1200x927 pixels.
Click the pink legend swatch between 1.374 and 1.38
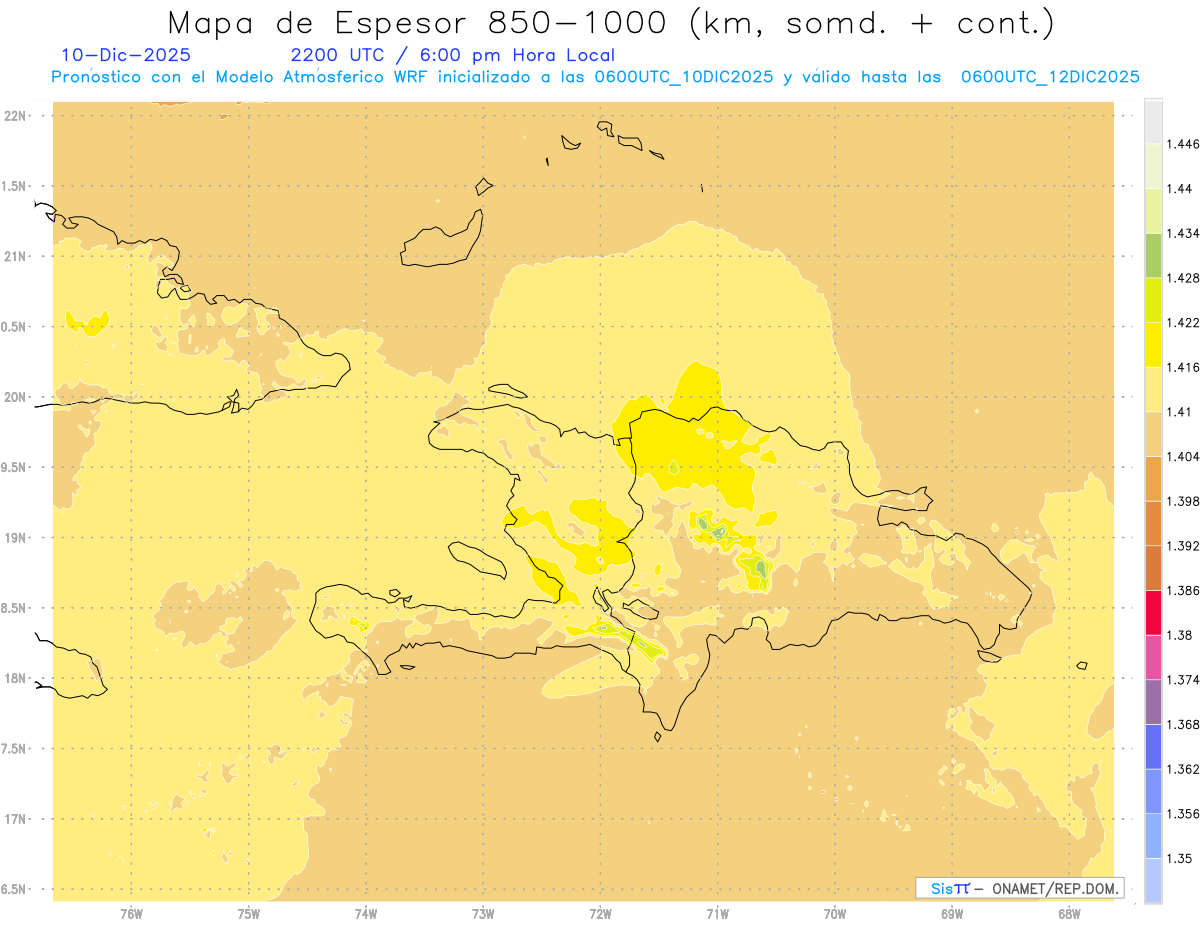point(1153,657)
